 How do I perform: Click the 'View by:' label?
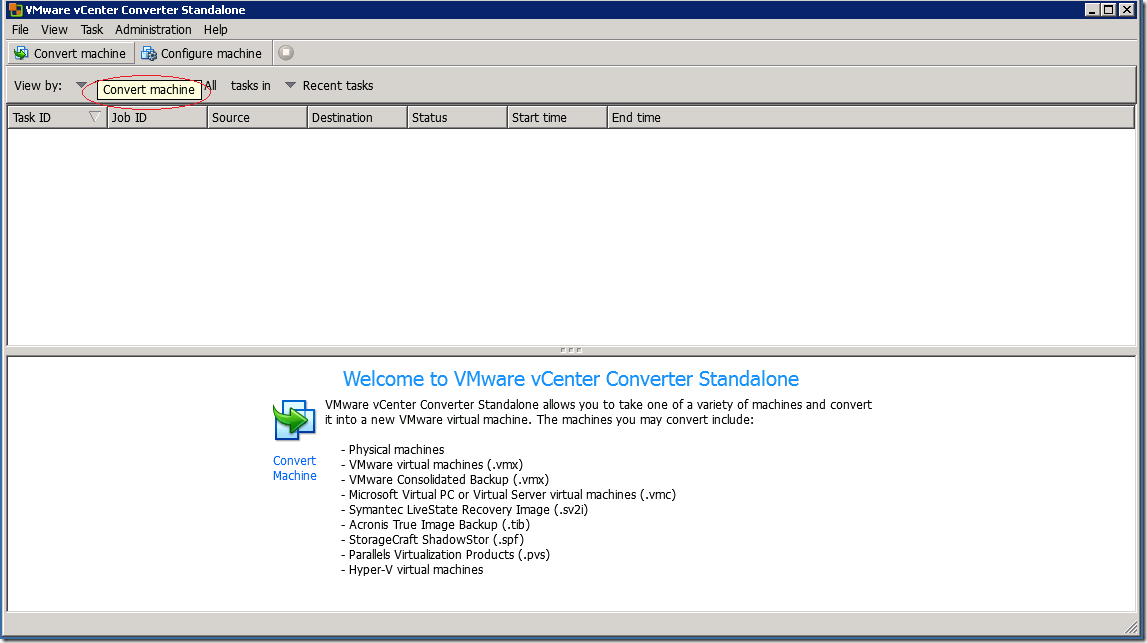[x=38, y=86]
